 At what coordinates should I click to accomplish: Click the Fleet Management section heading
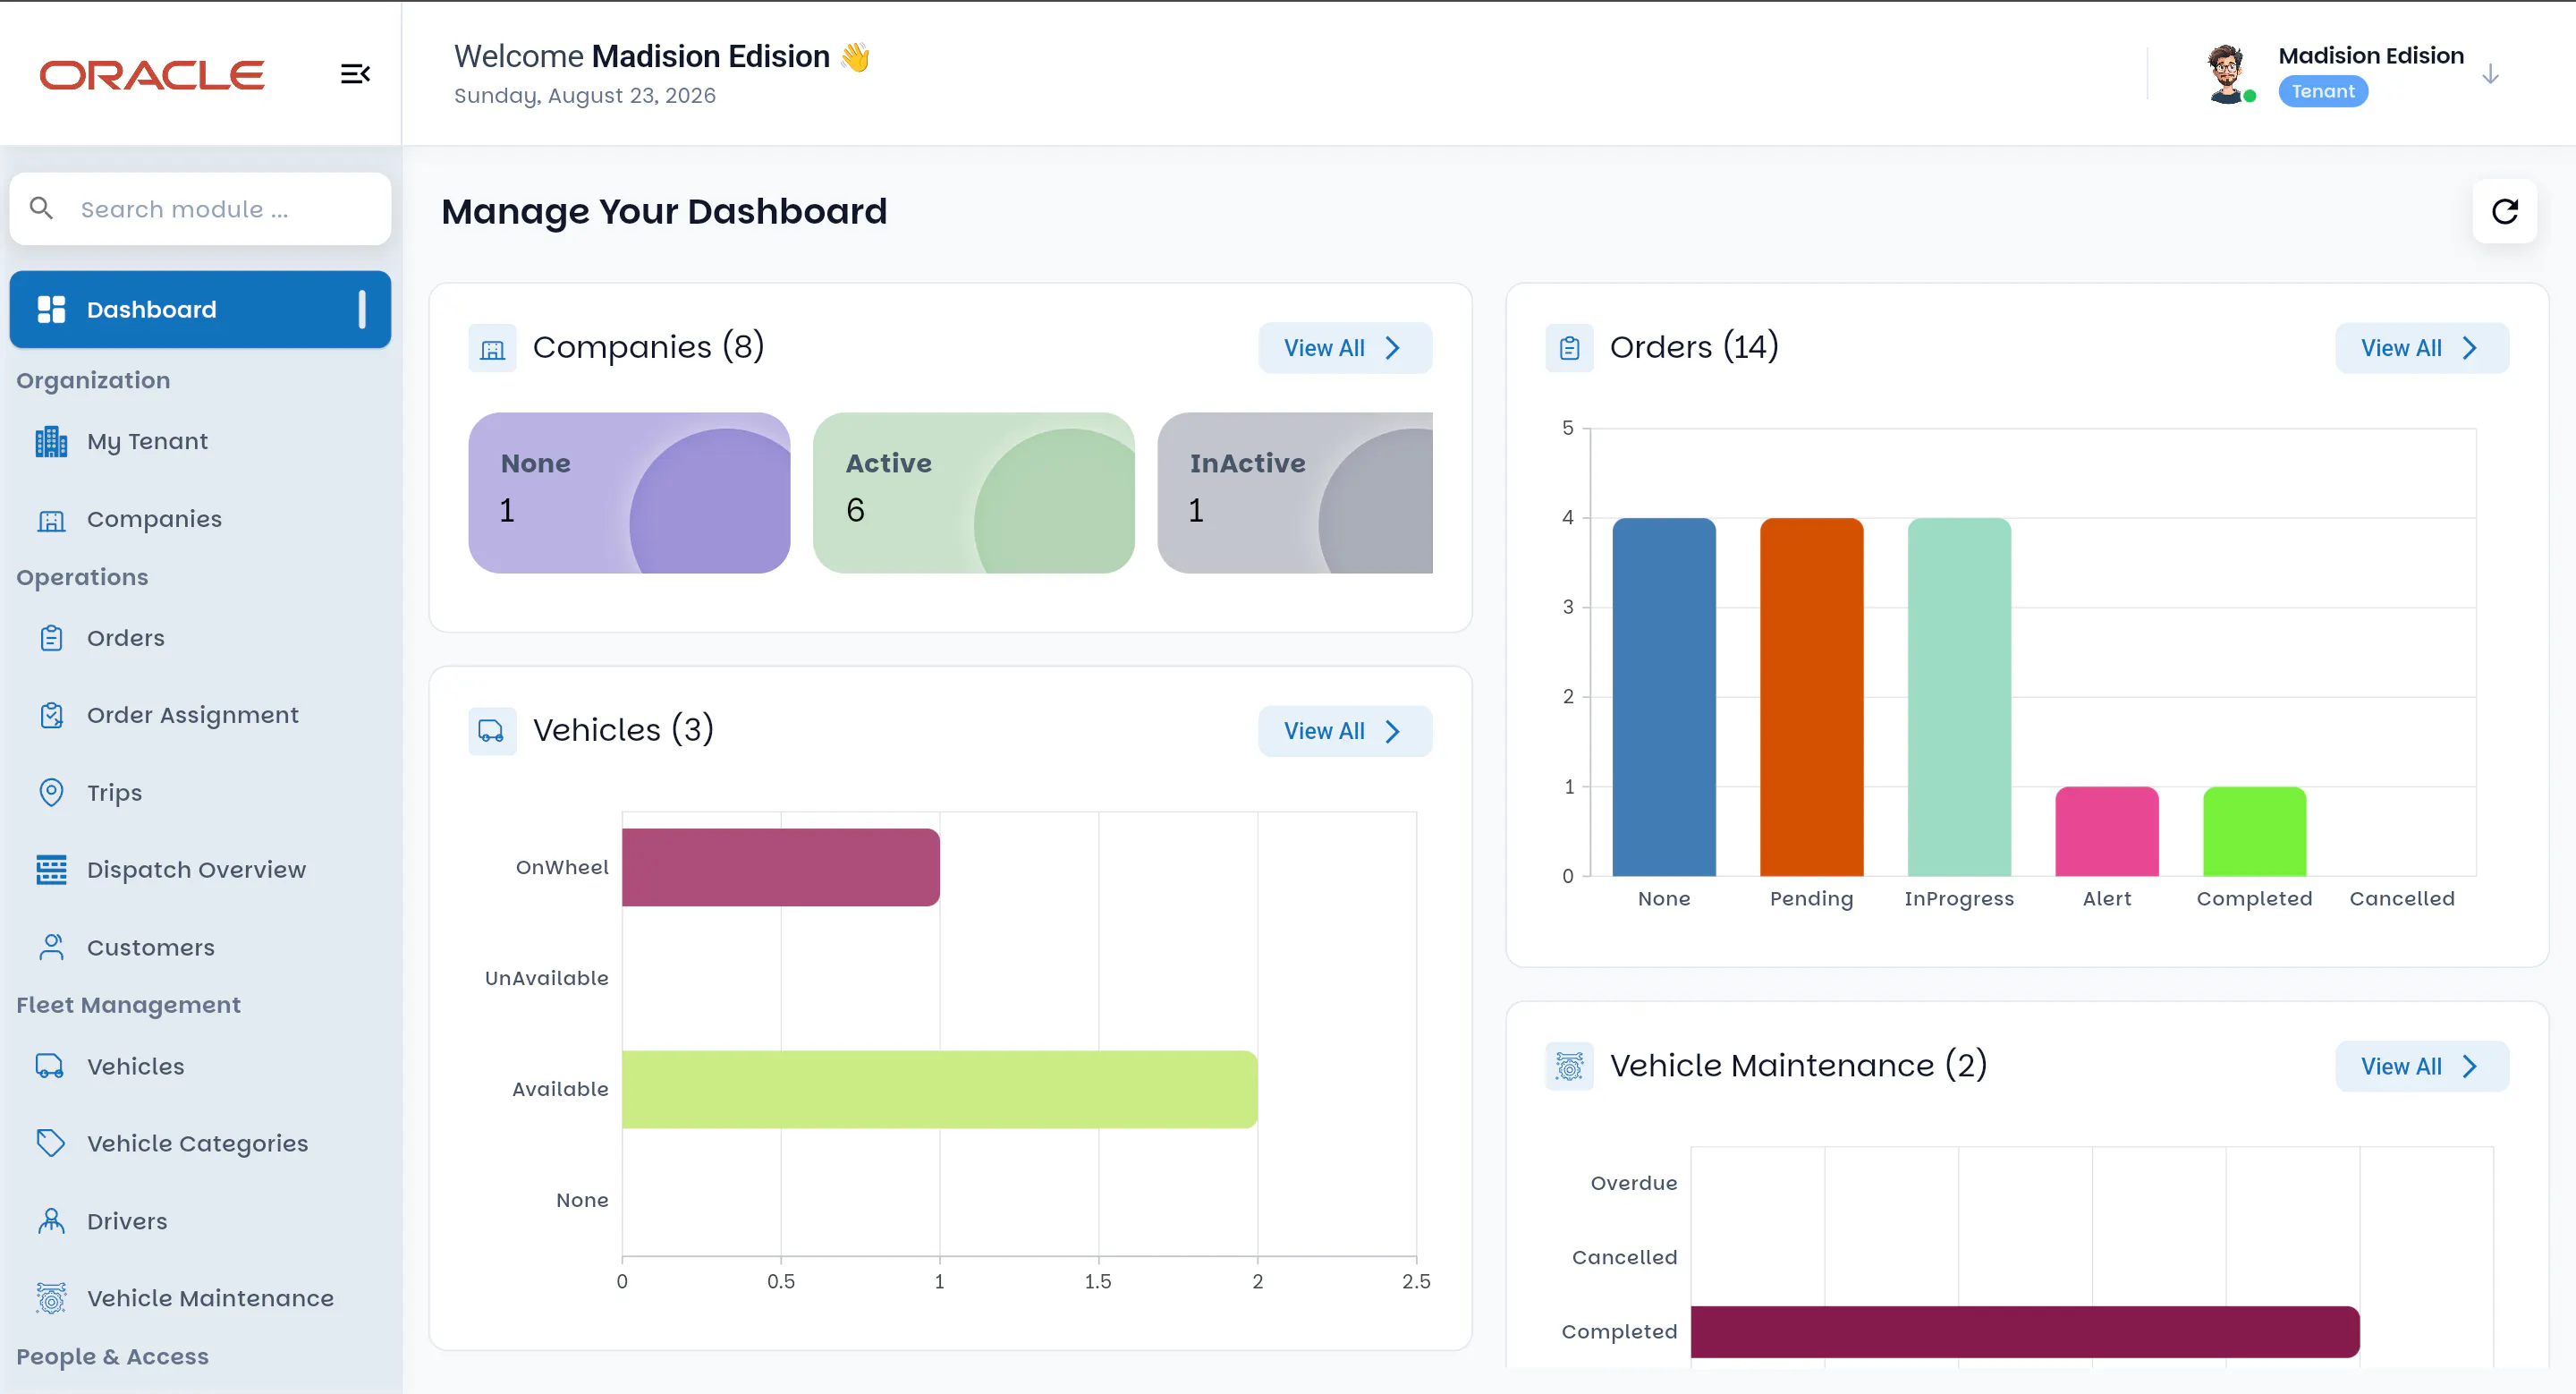[128, 1005]
